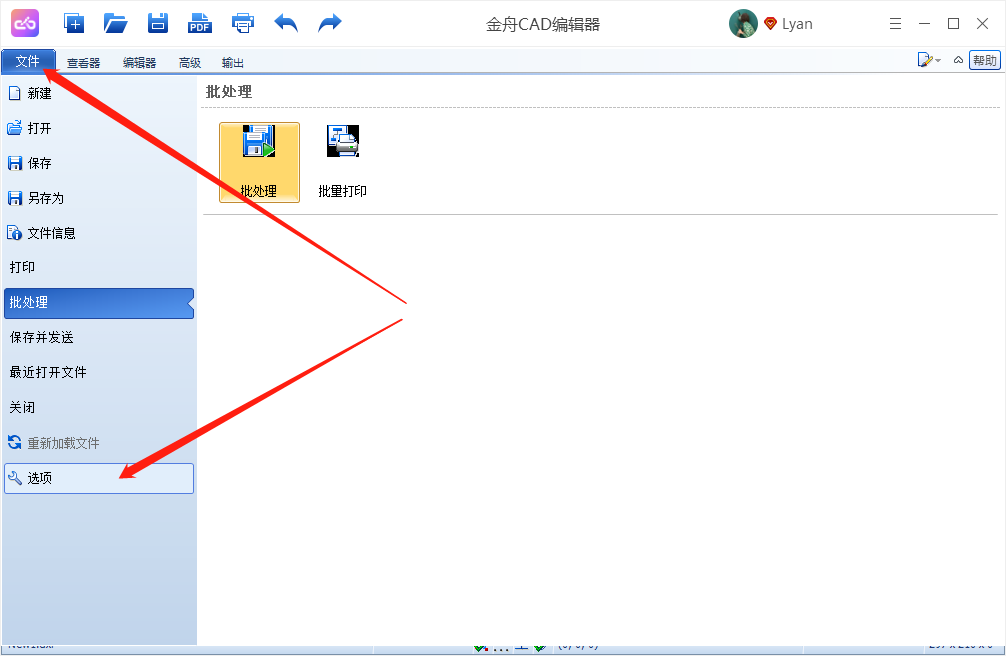
Task: Click the user avatar picture
Action: pos(743,24)
